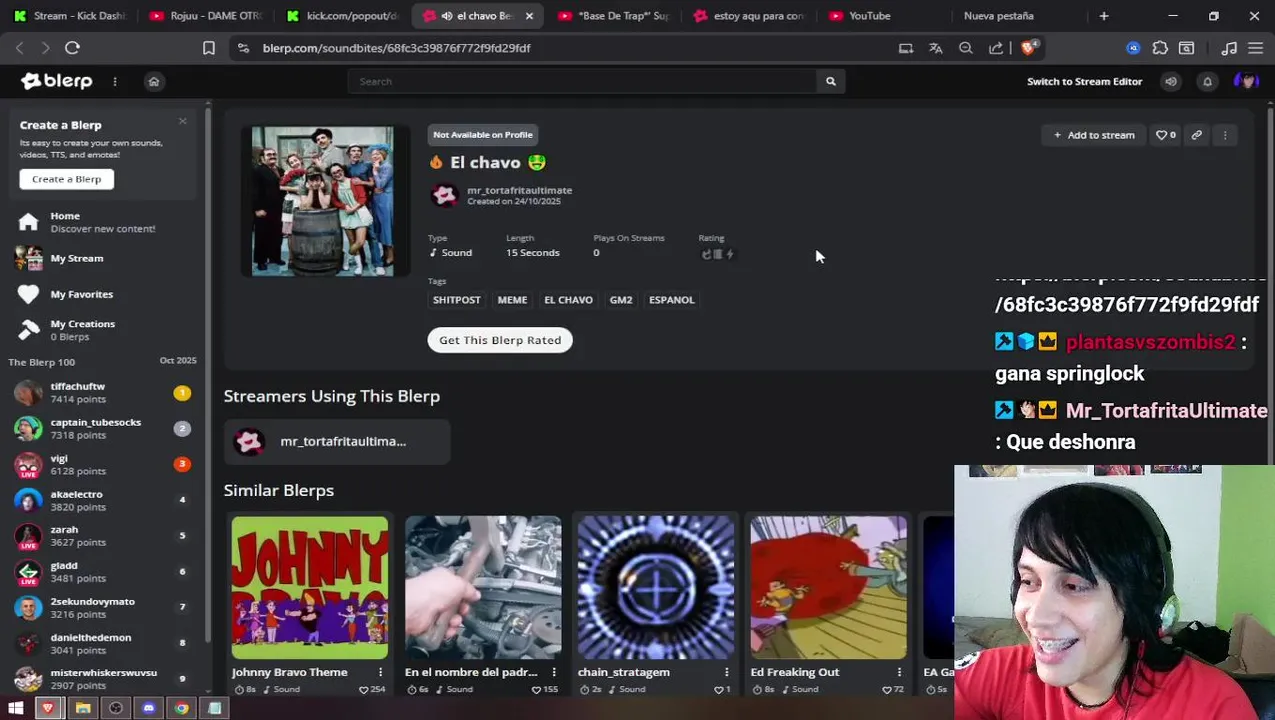This screenshot has height=720, width=1275.
Task: Select gladd leaderboard entry
Action: click(101, 572)
